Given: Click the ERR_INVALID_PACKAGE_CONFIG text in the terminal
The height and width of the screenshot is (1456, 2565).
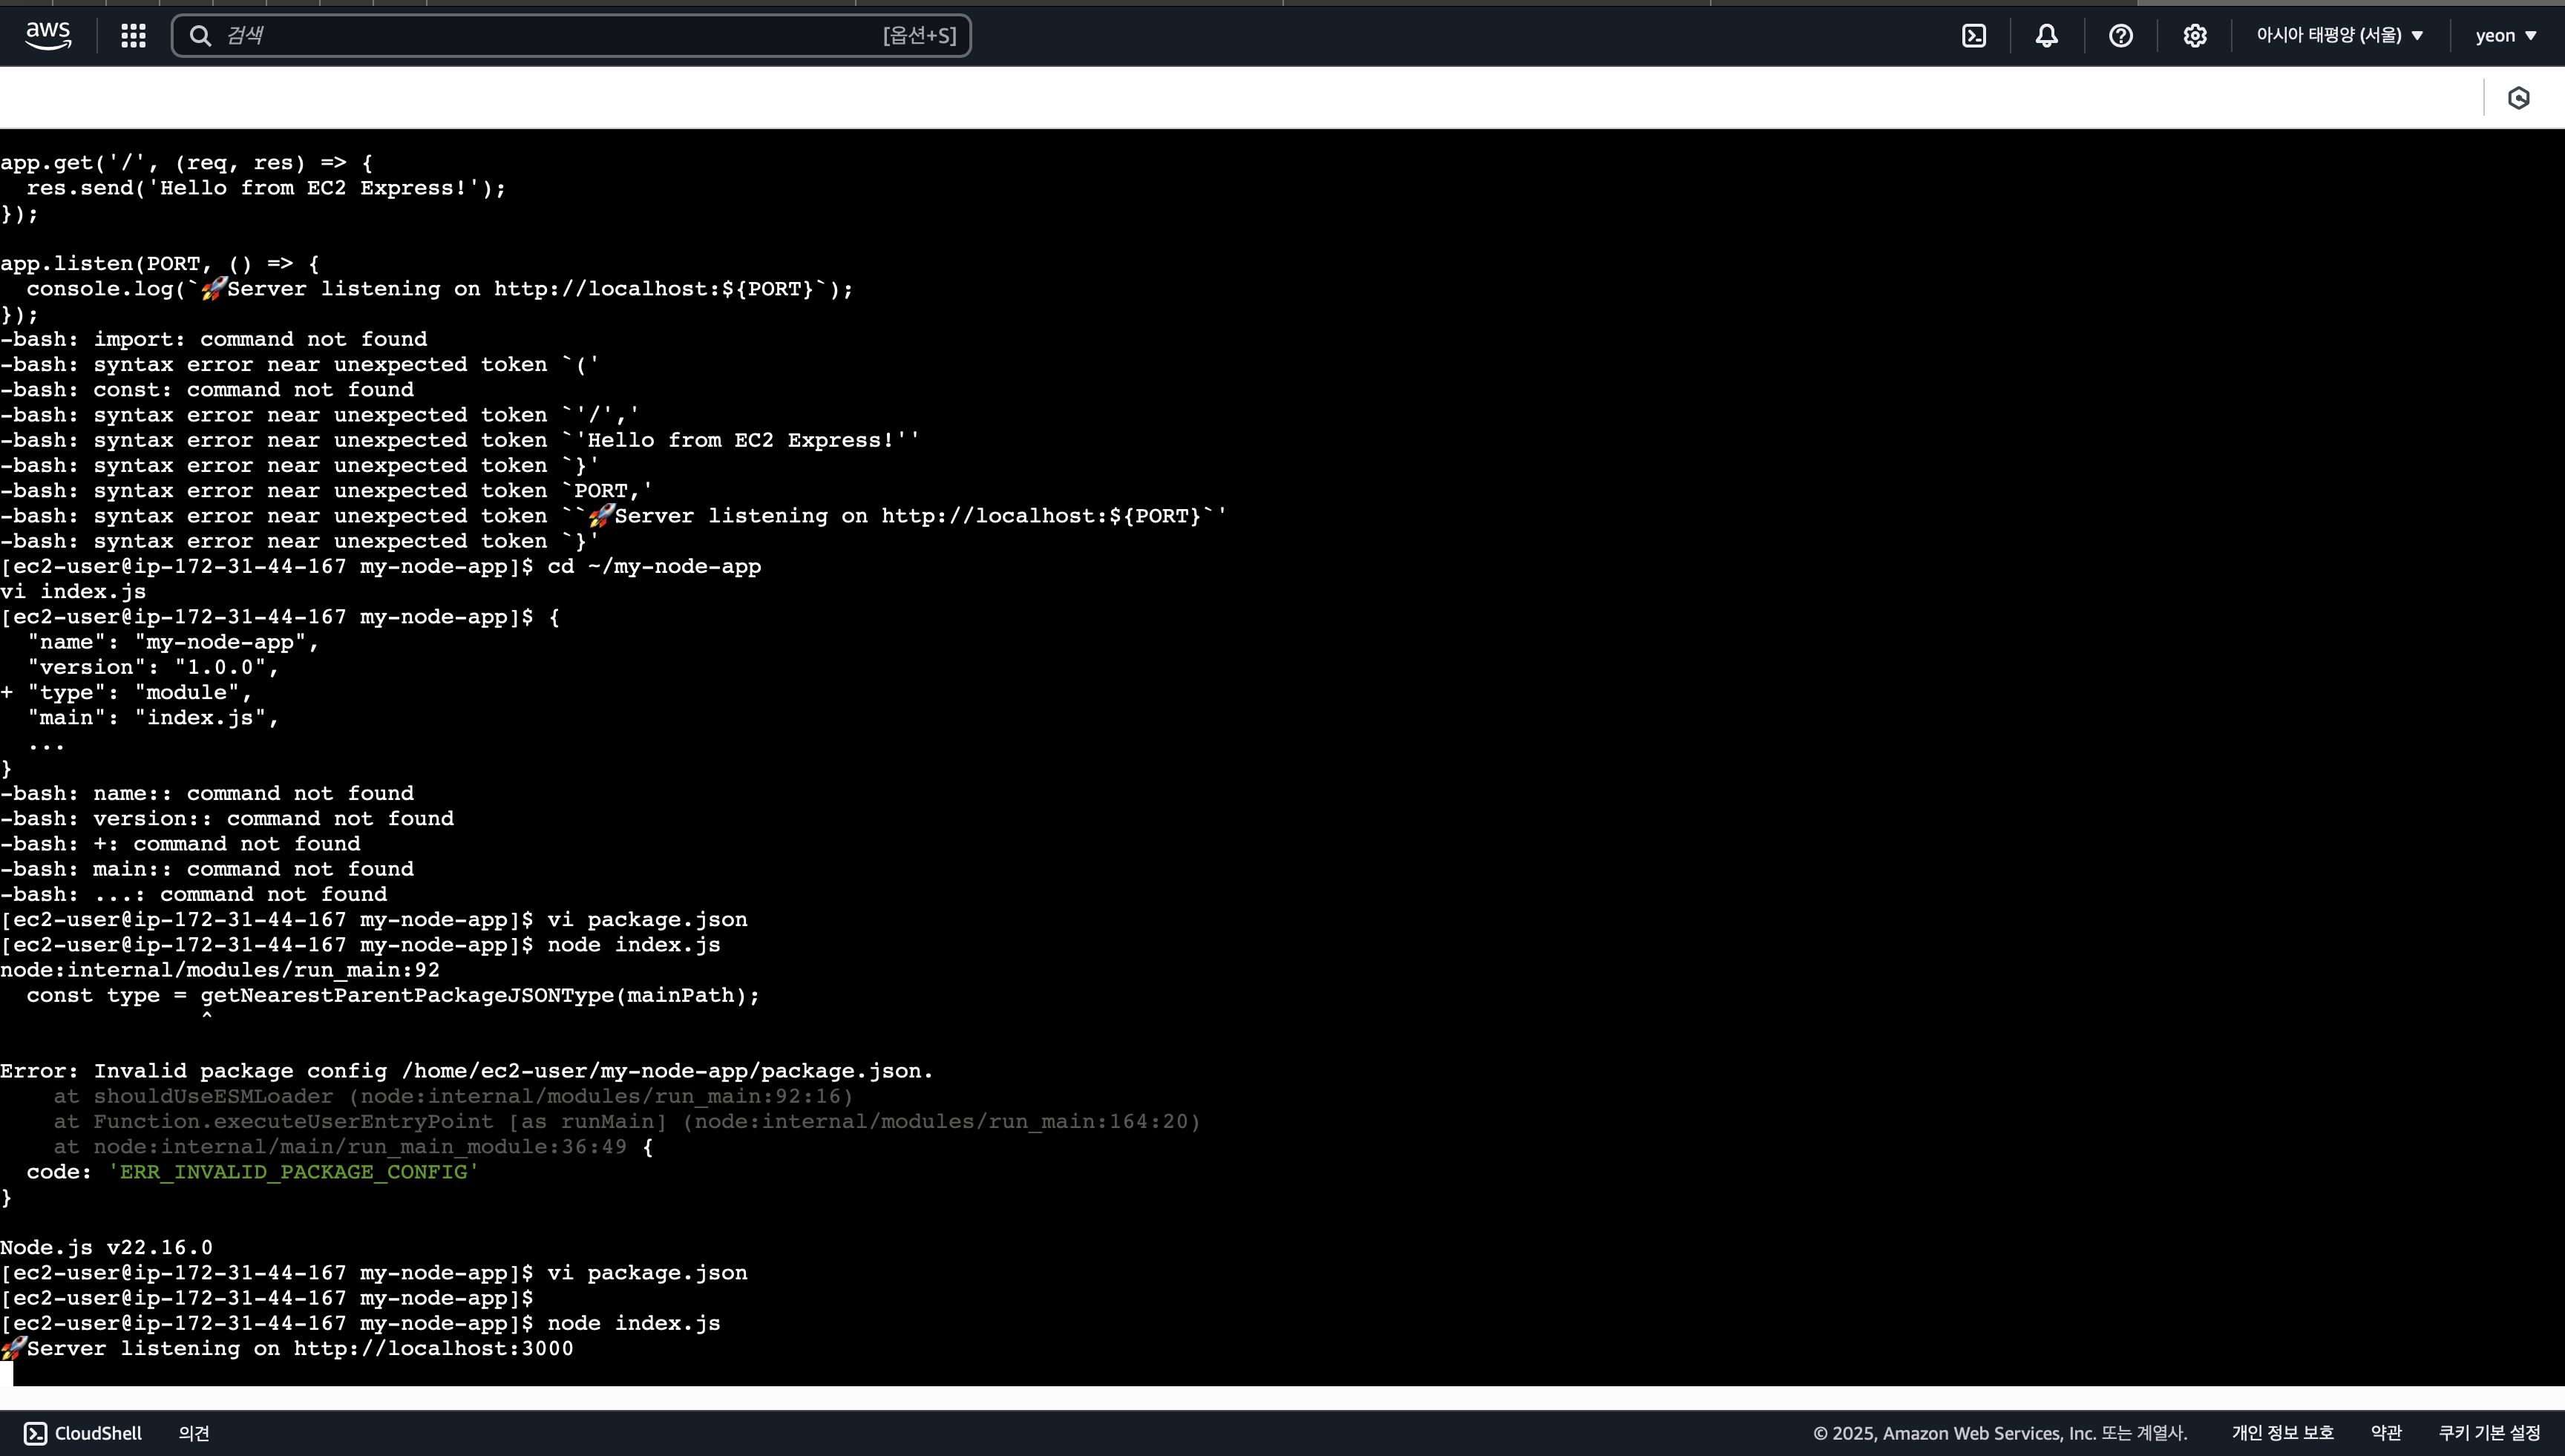Looking at the screenshot, I should 293,1172.
